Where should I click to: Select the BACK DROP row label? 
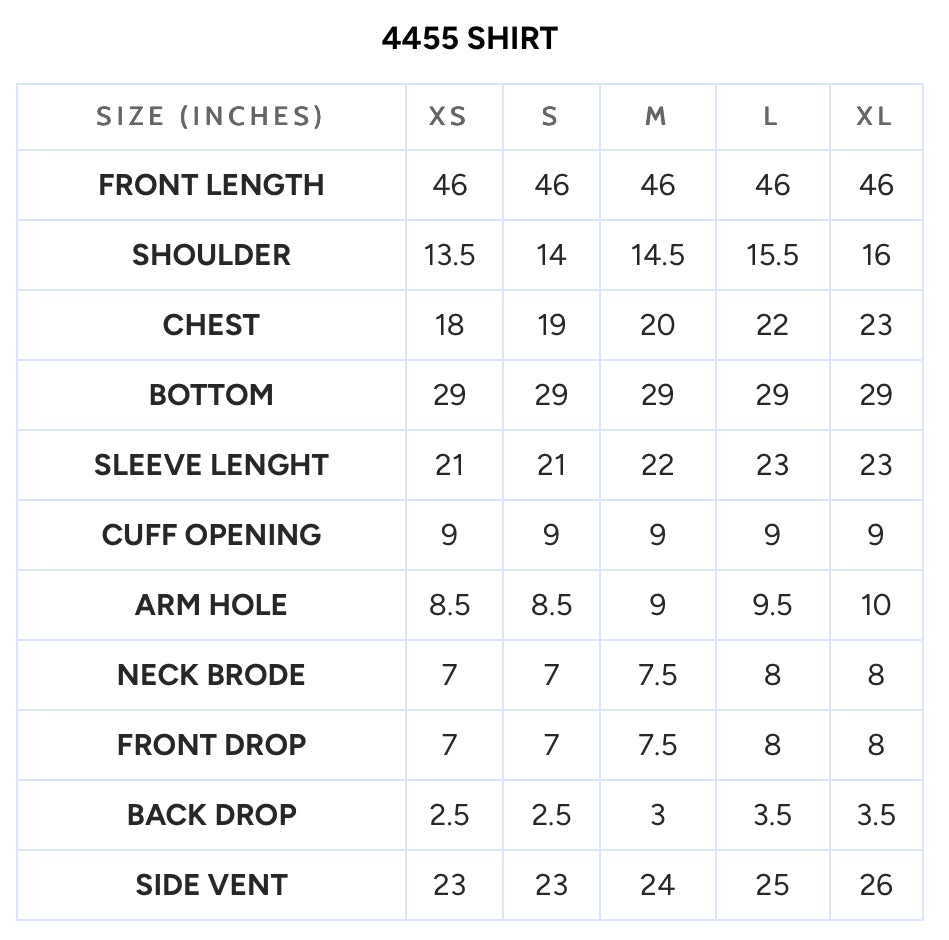pos(211,815)
